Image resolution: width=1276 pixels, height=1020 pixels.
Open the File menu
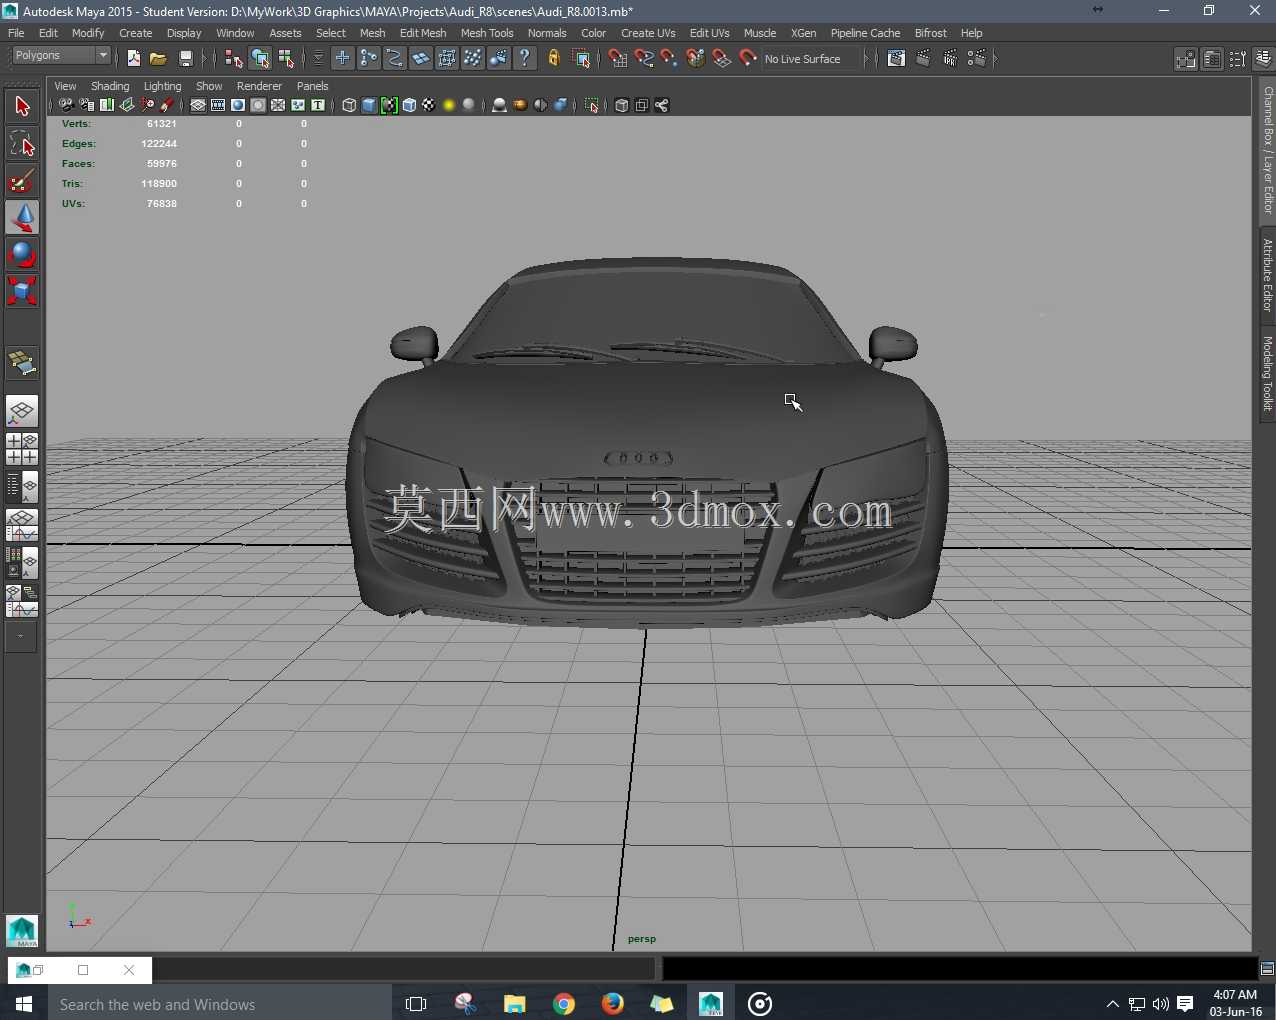click(16, 33)
